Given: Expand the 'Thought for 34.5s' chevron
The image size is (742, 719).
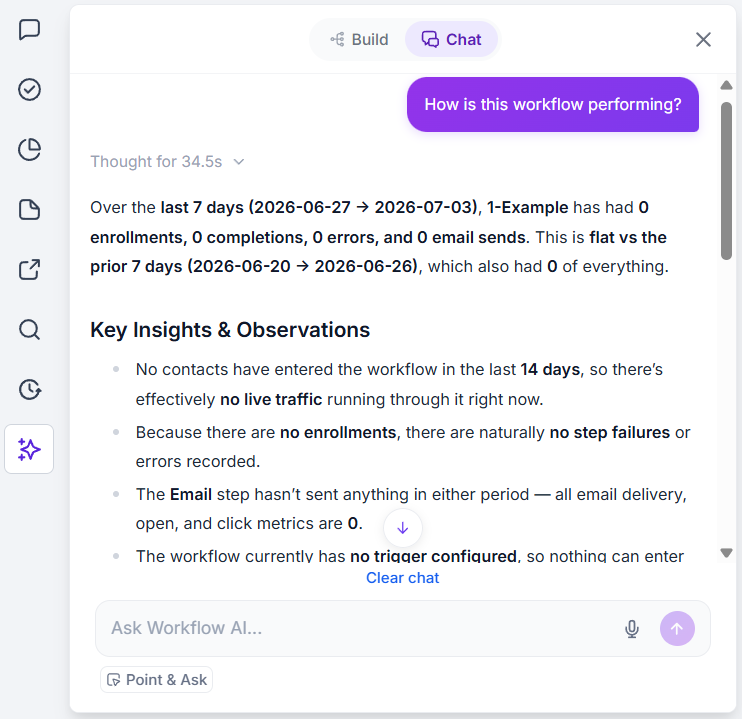Looking at the screenshot, I should 239,162.
